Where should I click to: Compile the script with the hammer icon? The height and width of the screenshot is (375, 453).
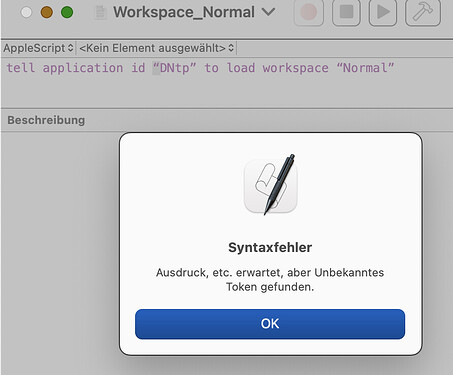pyautogui.click(x=423, y=12)
